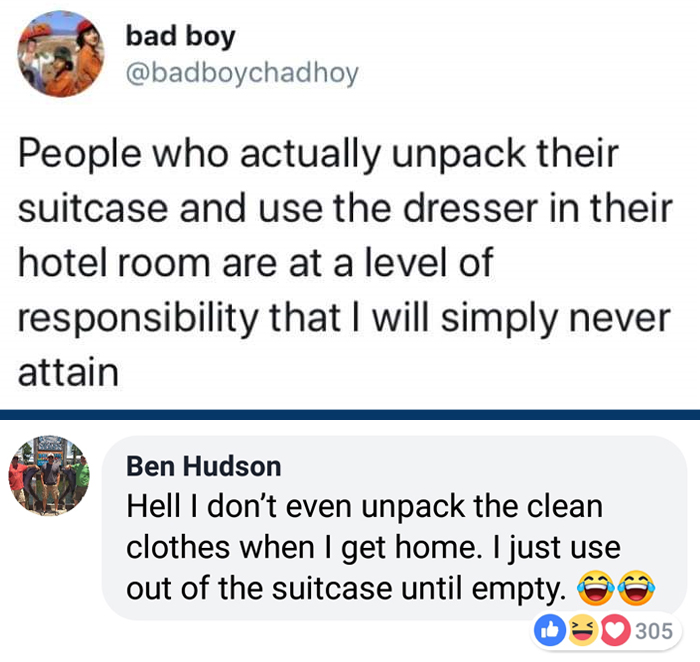Select the last tears-of-joy emoji in comment
700x662 pixels.
(636, 587)
